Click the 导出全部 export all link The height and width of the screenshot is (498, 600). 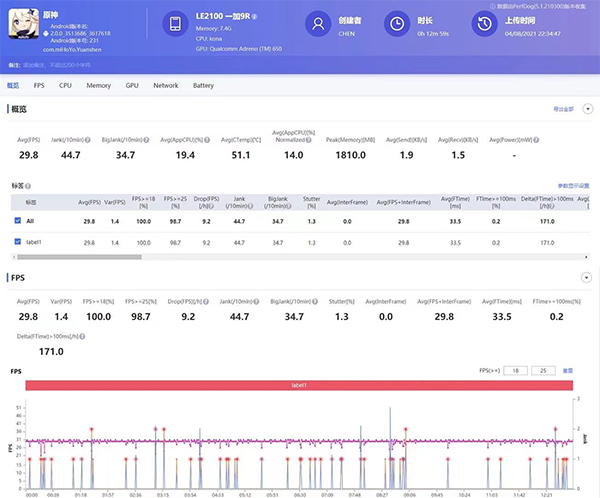pyautogui.click(x=563, y=108)
